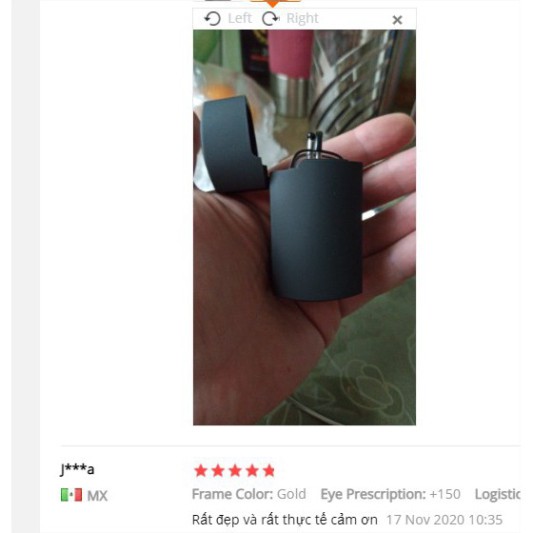Click the orange pointer arrow under the selected thumbnail
This screenshot has height=533, width=533.
[273, 4]
